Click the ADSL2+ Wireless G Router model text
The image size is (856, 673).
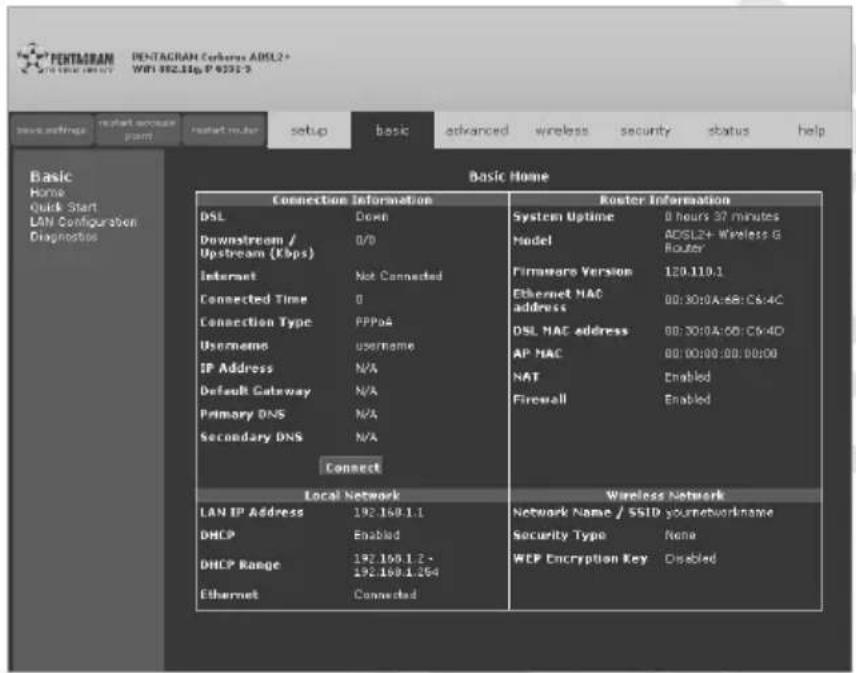(x=722, y=241)
